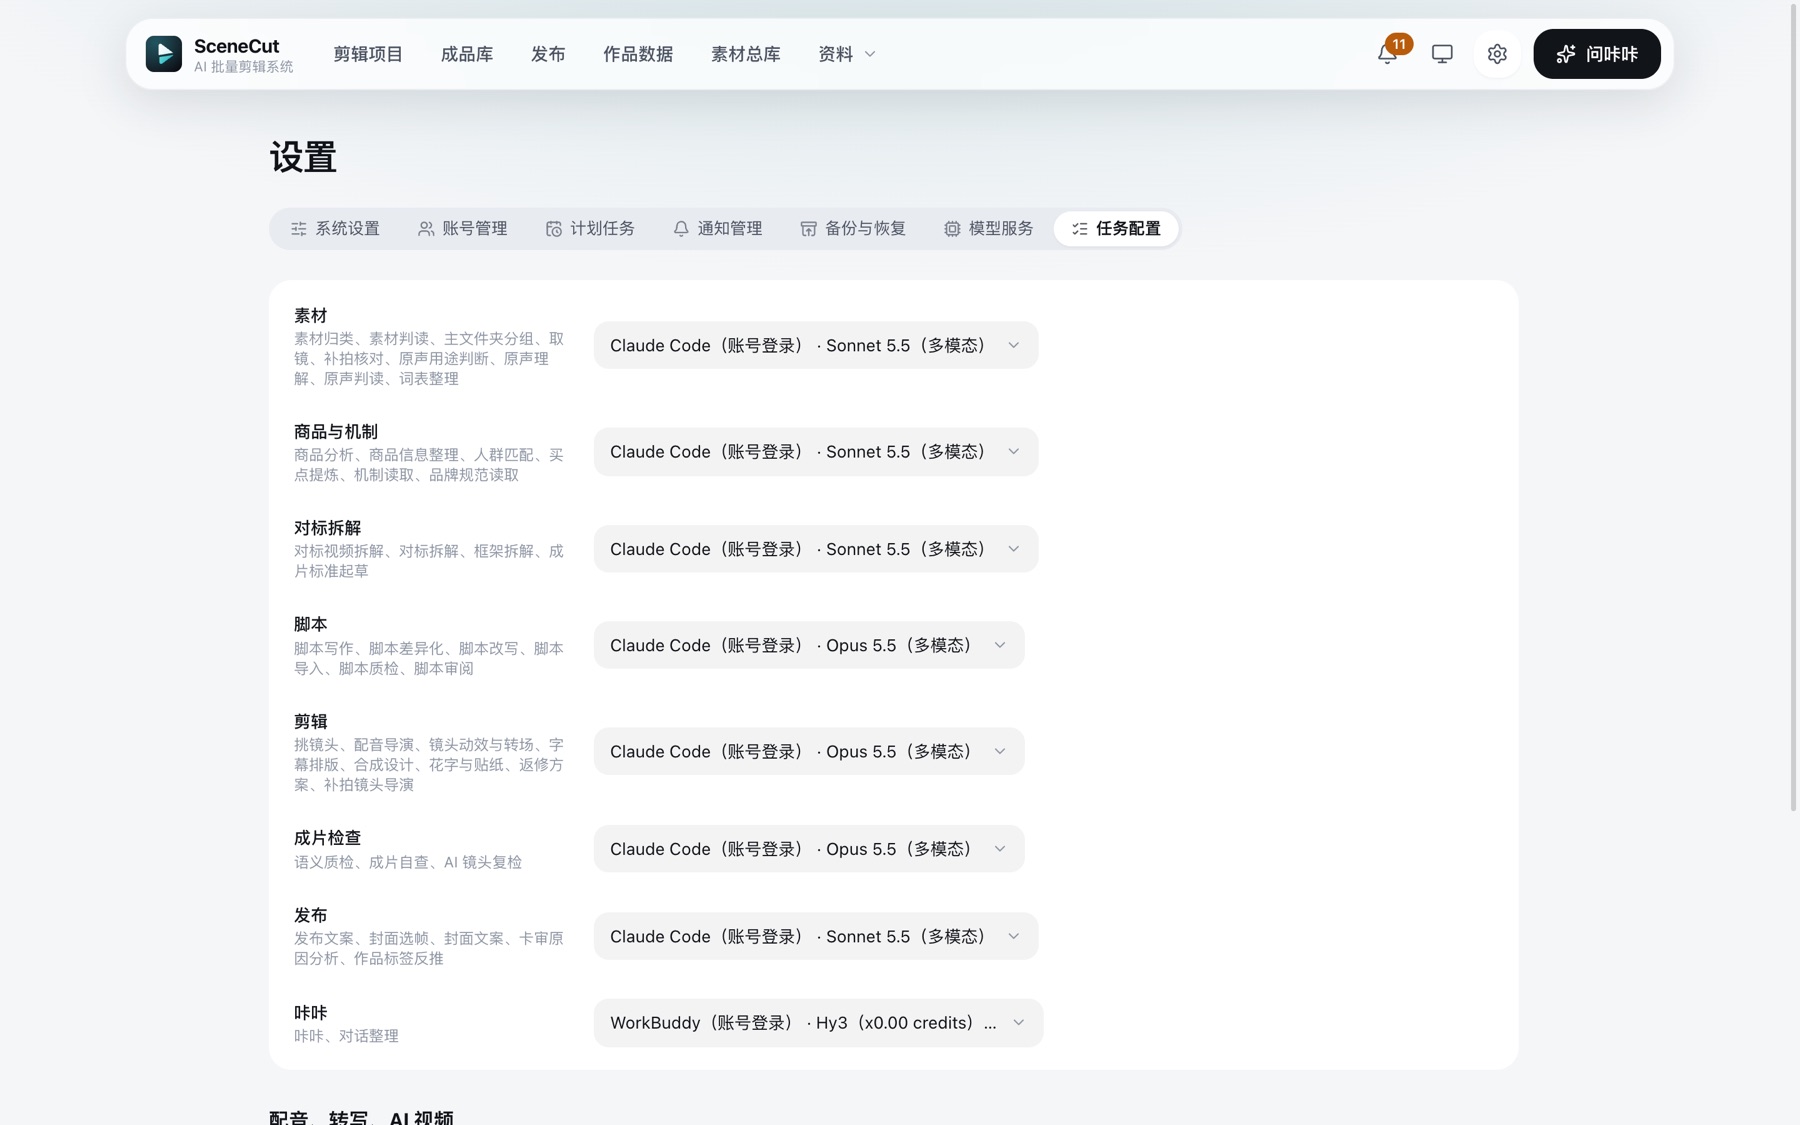Open notifications bell with 11 badge

[x=1388, y=54]
